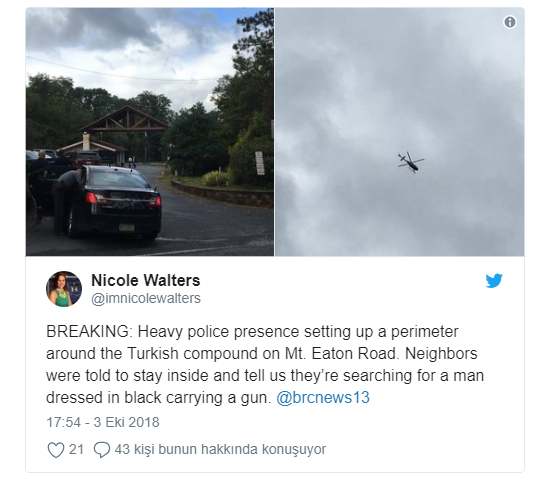Image resolution: width=548 pixels, height=490 pixels.
Task: Click the speech bubble reply icon
Action: click(102, 449)
